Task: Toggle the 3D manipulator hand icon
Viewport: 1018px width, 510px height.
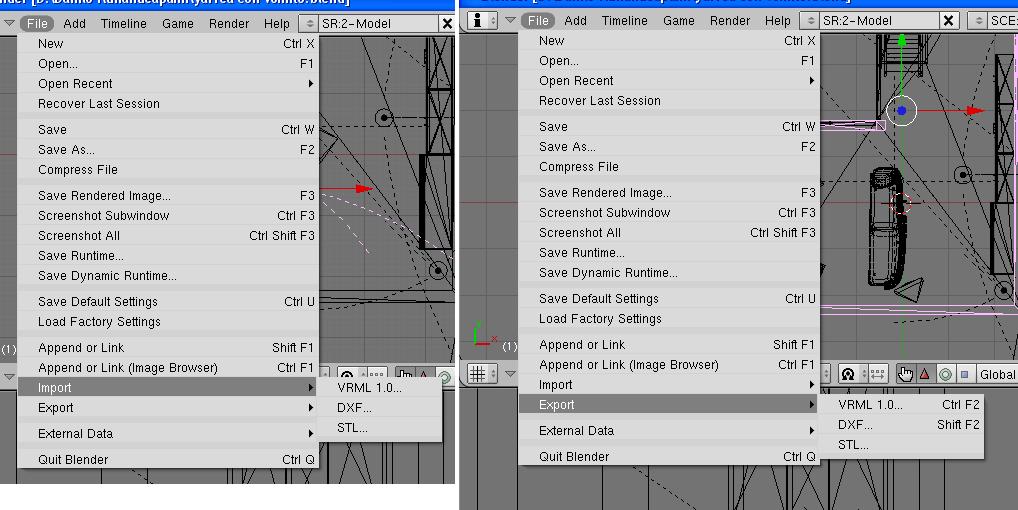Action: 905,374
